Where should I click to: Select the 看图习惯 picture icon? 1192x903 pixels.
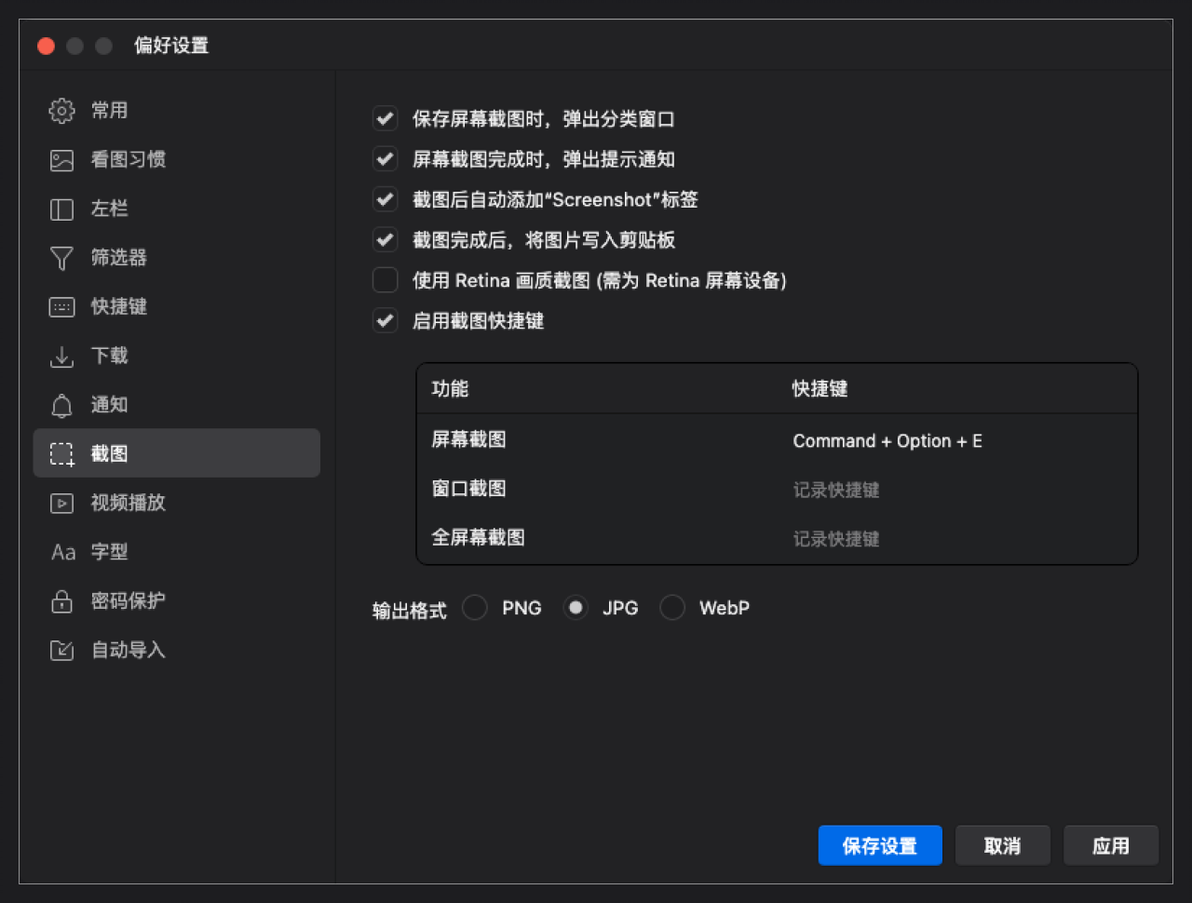click(62, 160)
